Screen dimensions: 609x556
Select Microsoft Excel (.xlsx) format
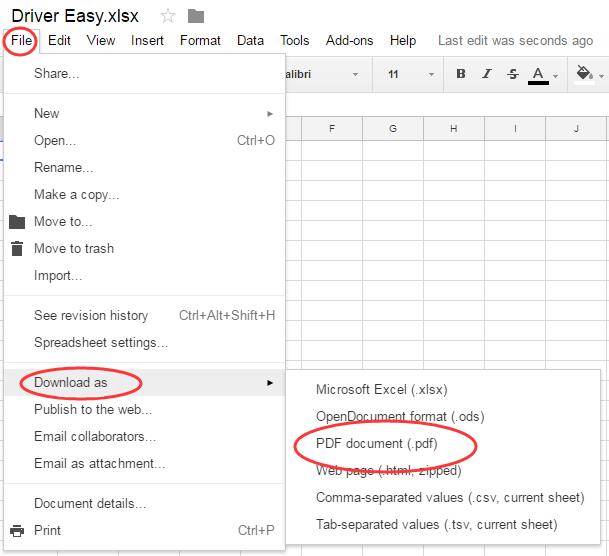382,389
